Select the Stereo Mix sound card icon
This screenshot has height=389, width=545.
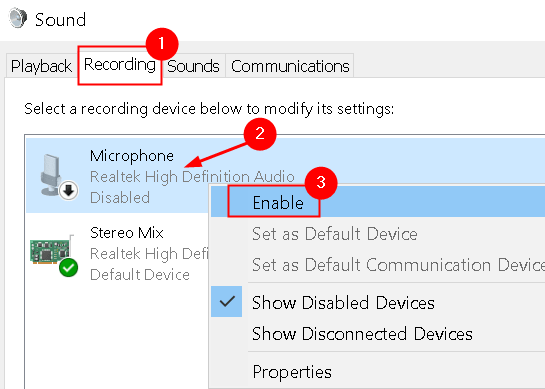[51, 250]
